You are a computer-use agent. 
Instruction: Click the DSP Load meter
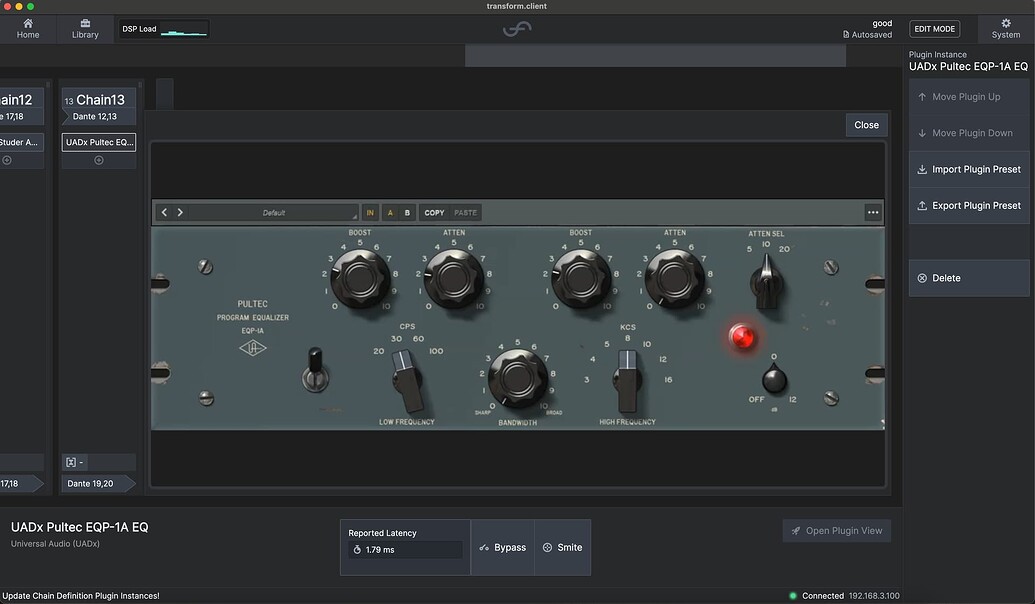(163, 29)
